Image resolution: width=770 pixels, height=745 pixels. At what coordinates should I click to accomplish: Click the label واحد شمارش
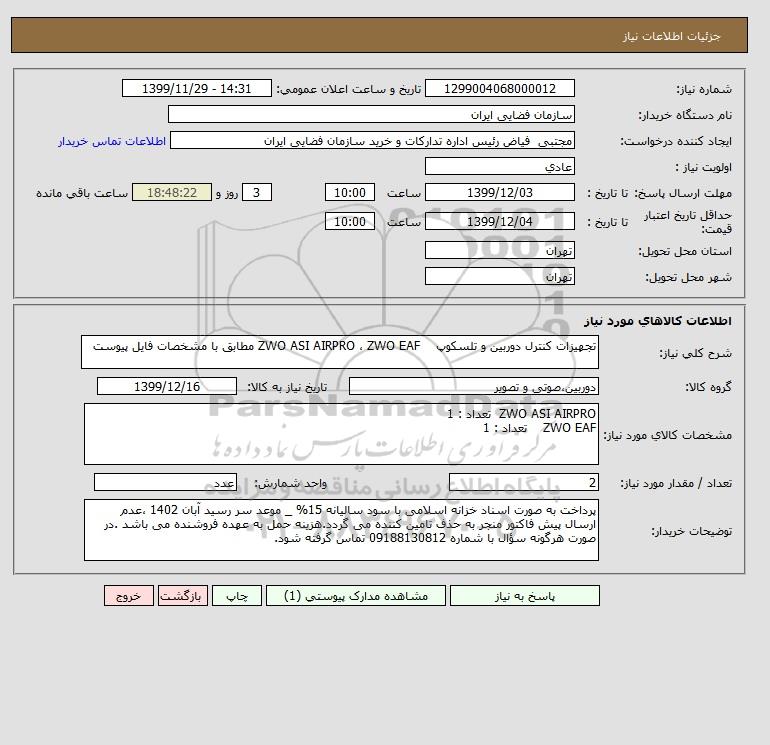tap(291, 483)
